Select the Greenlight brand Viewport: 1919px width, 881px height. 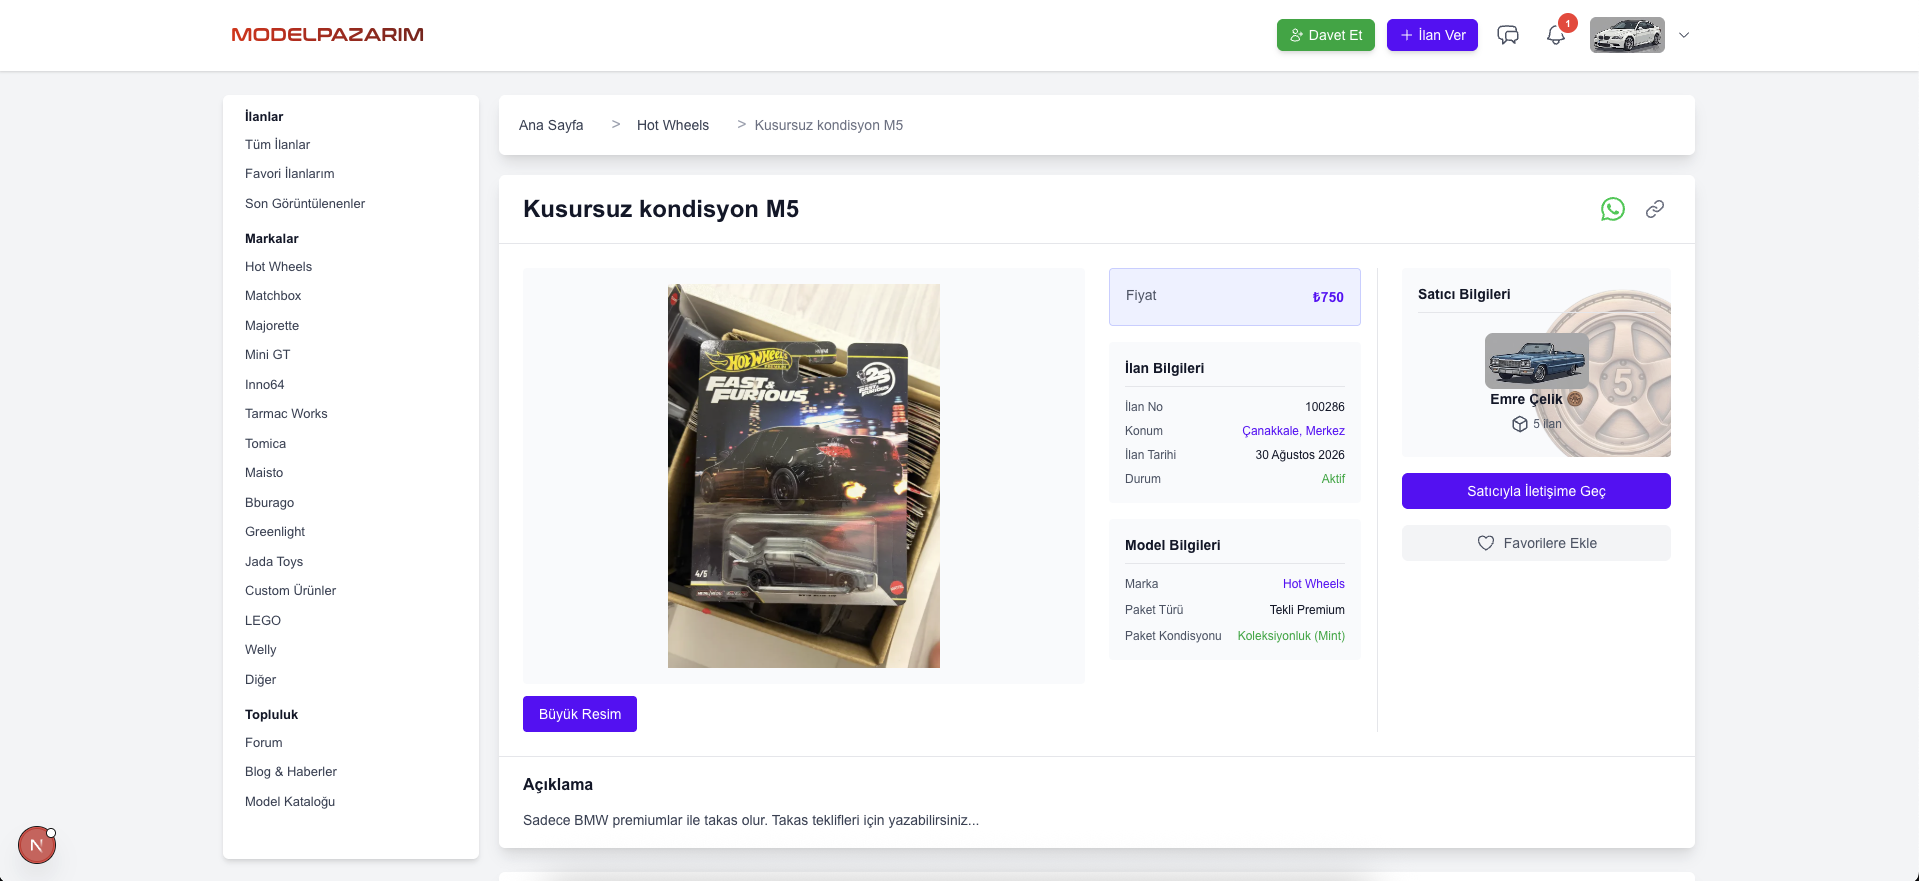275,532
